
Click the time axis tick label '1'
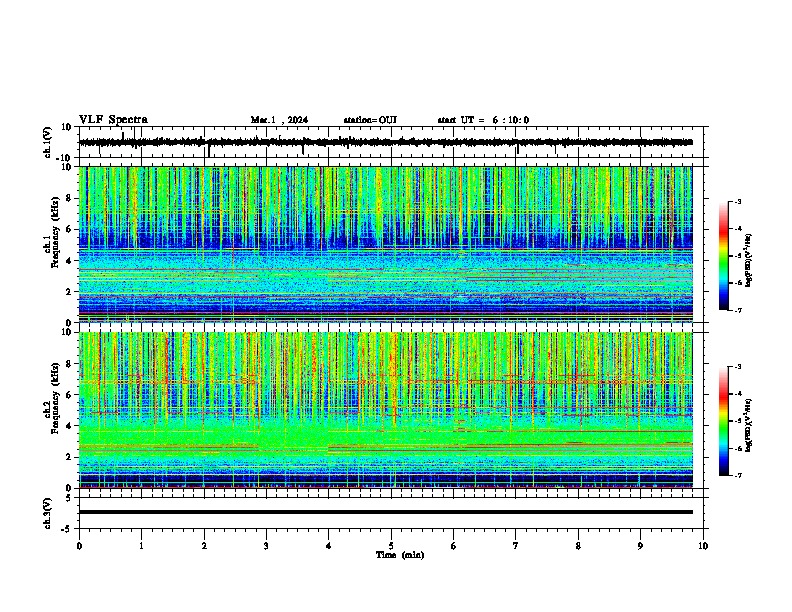[141, 546]
